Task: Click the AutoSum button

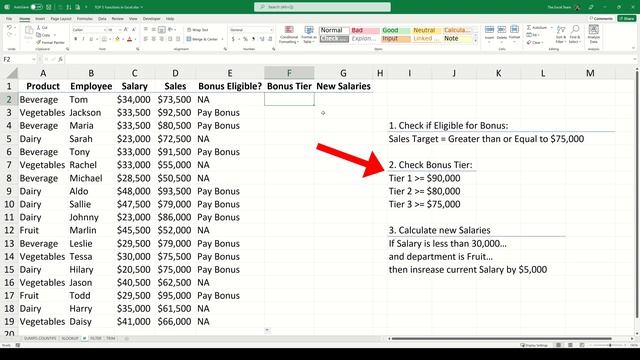Action: (x=537, y=27)
